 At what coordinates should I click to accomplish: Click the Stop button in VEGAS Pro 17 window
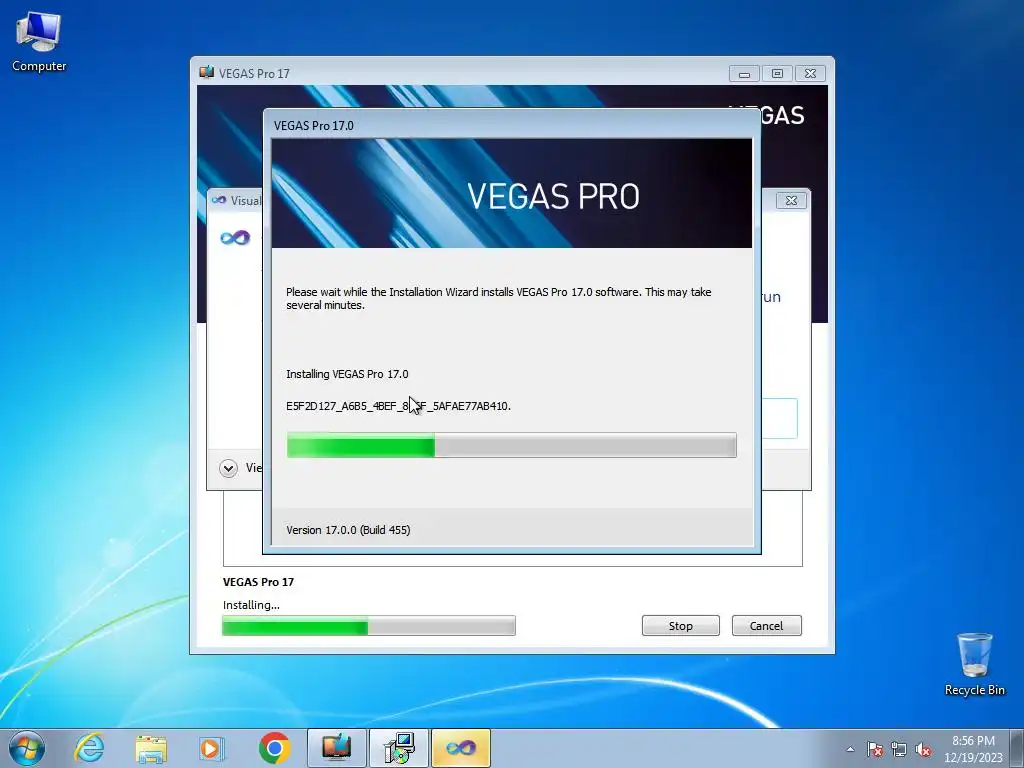click(680, 626)
